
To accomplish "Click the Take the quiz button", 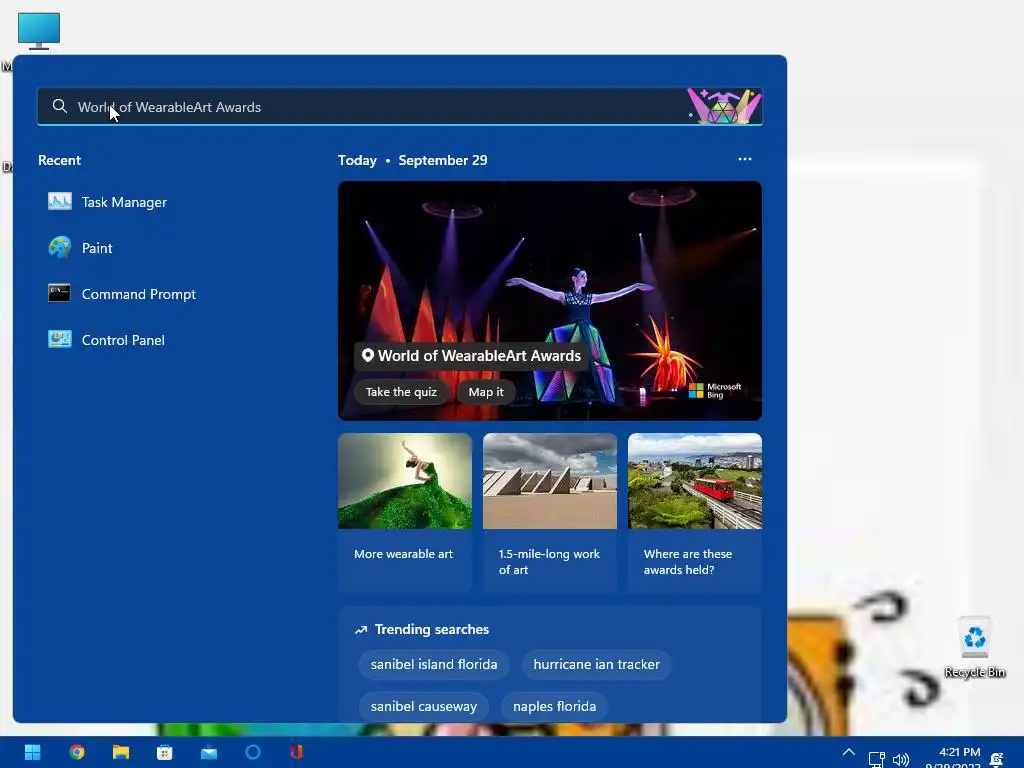I will coord(401,392).
